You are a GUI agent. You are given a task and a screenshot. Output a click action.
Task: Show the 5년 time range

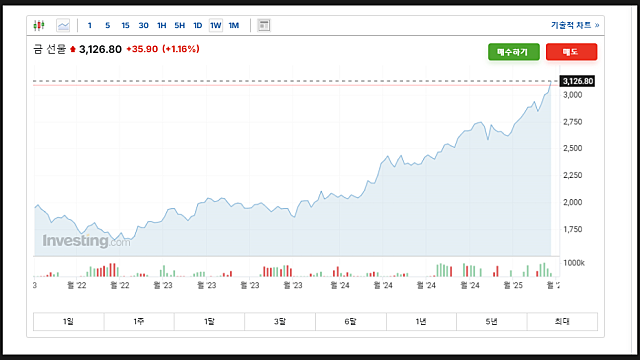491,322
